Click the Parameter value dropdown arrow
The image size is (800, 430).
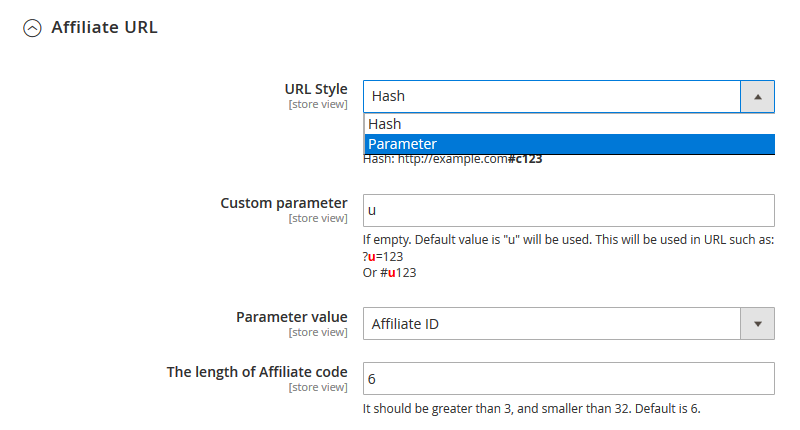click(x=757, y=324)
